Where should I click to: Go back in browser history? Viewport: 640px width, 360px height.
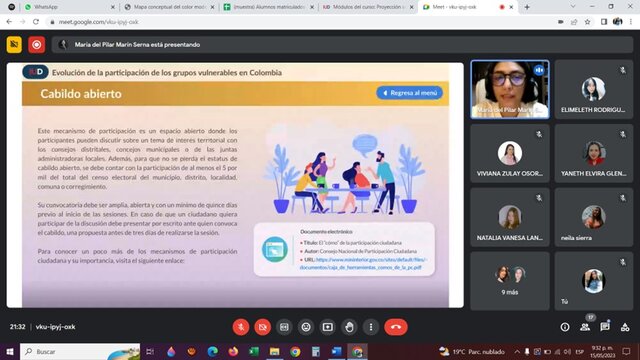click(x=9, y=22)
